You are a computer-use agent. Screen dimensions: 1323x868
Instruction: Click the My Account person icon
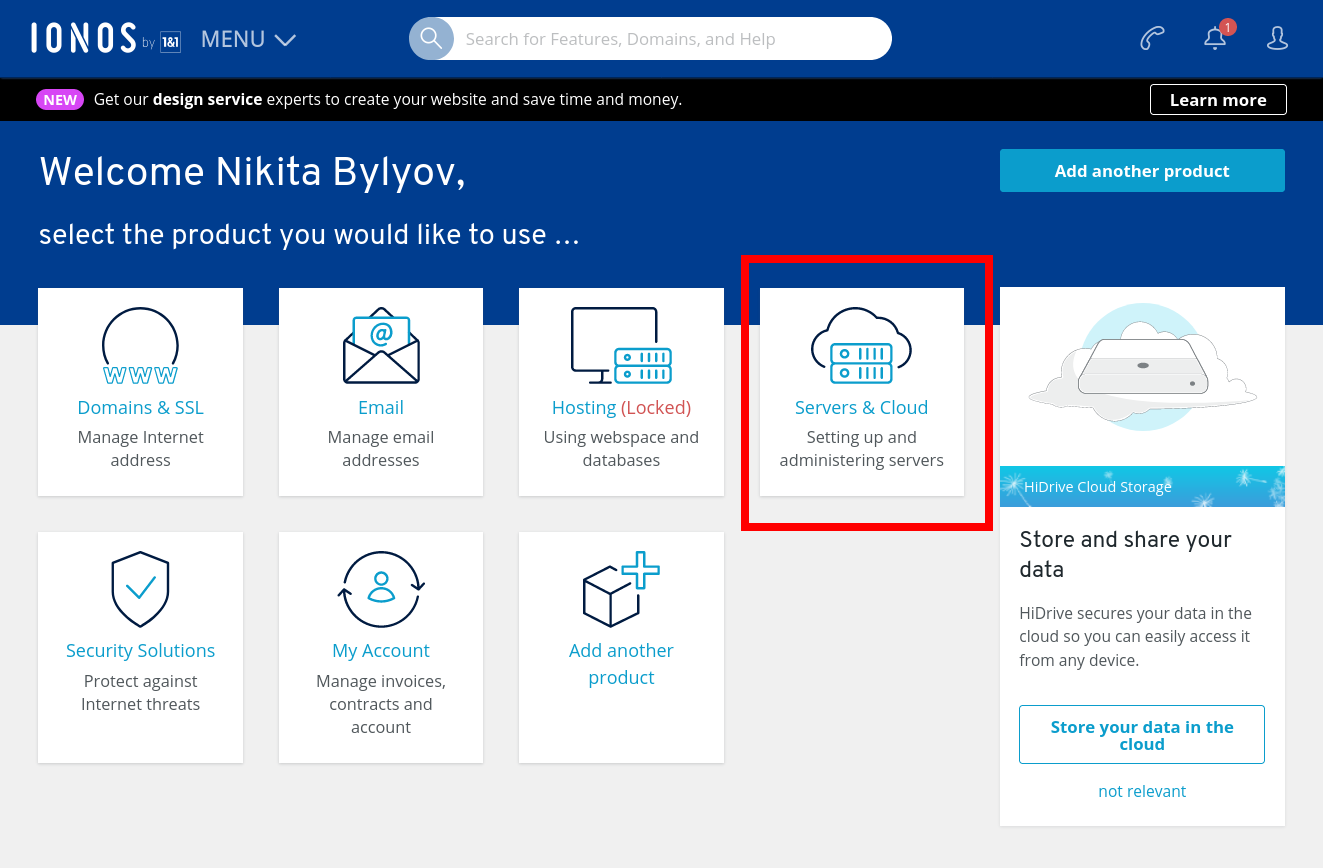coord(381,590)
